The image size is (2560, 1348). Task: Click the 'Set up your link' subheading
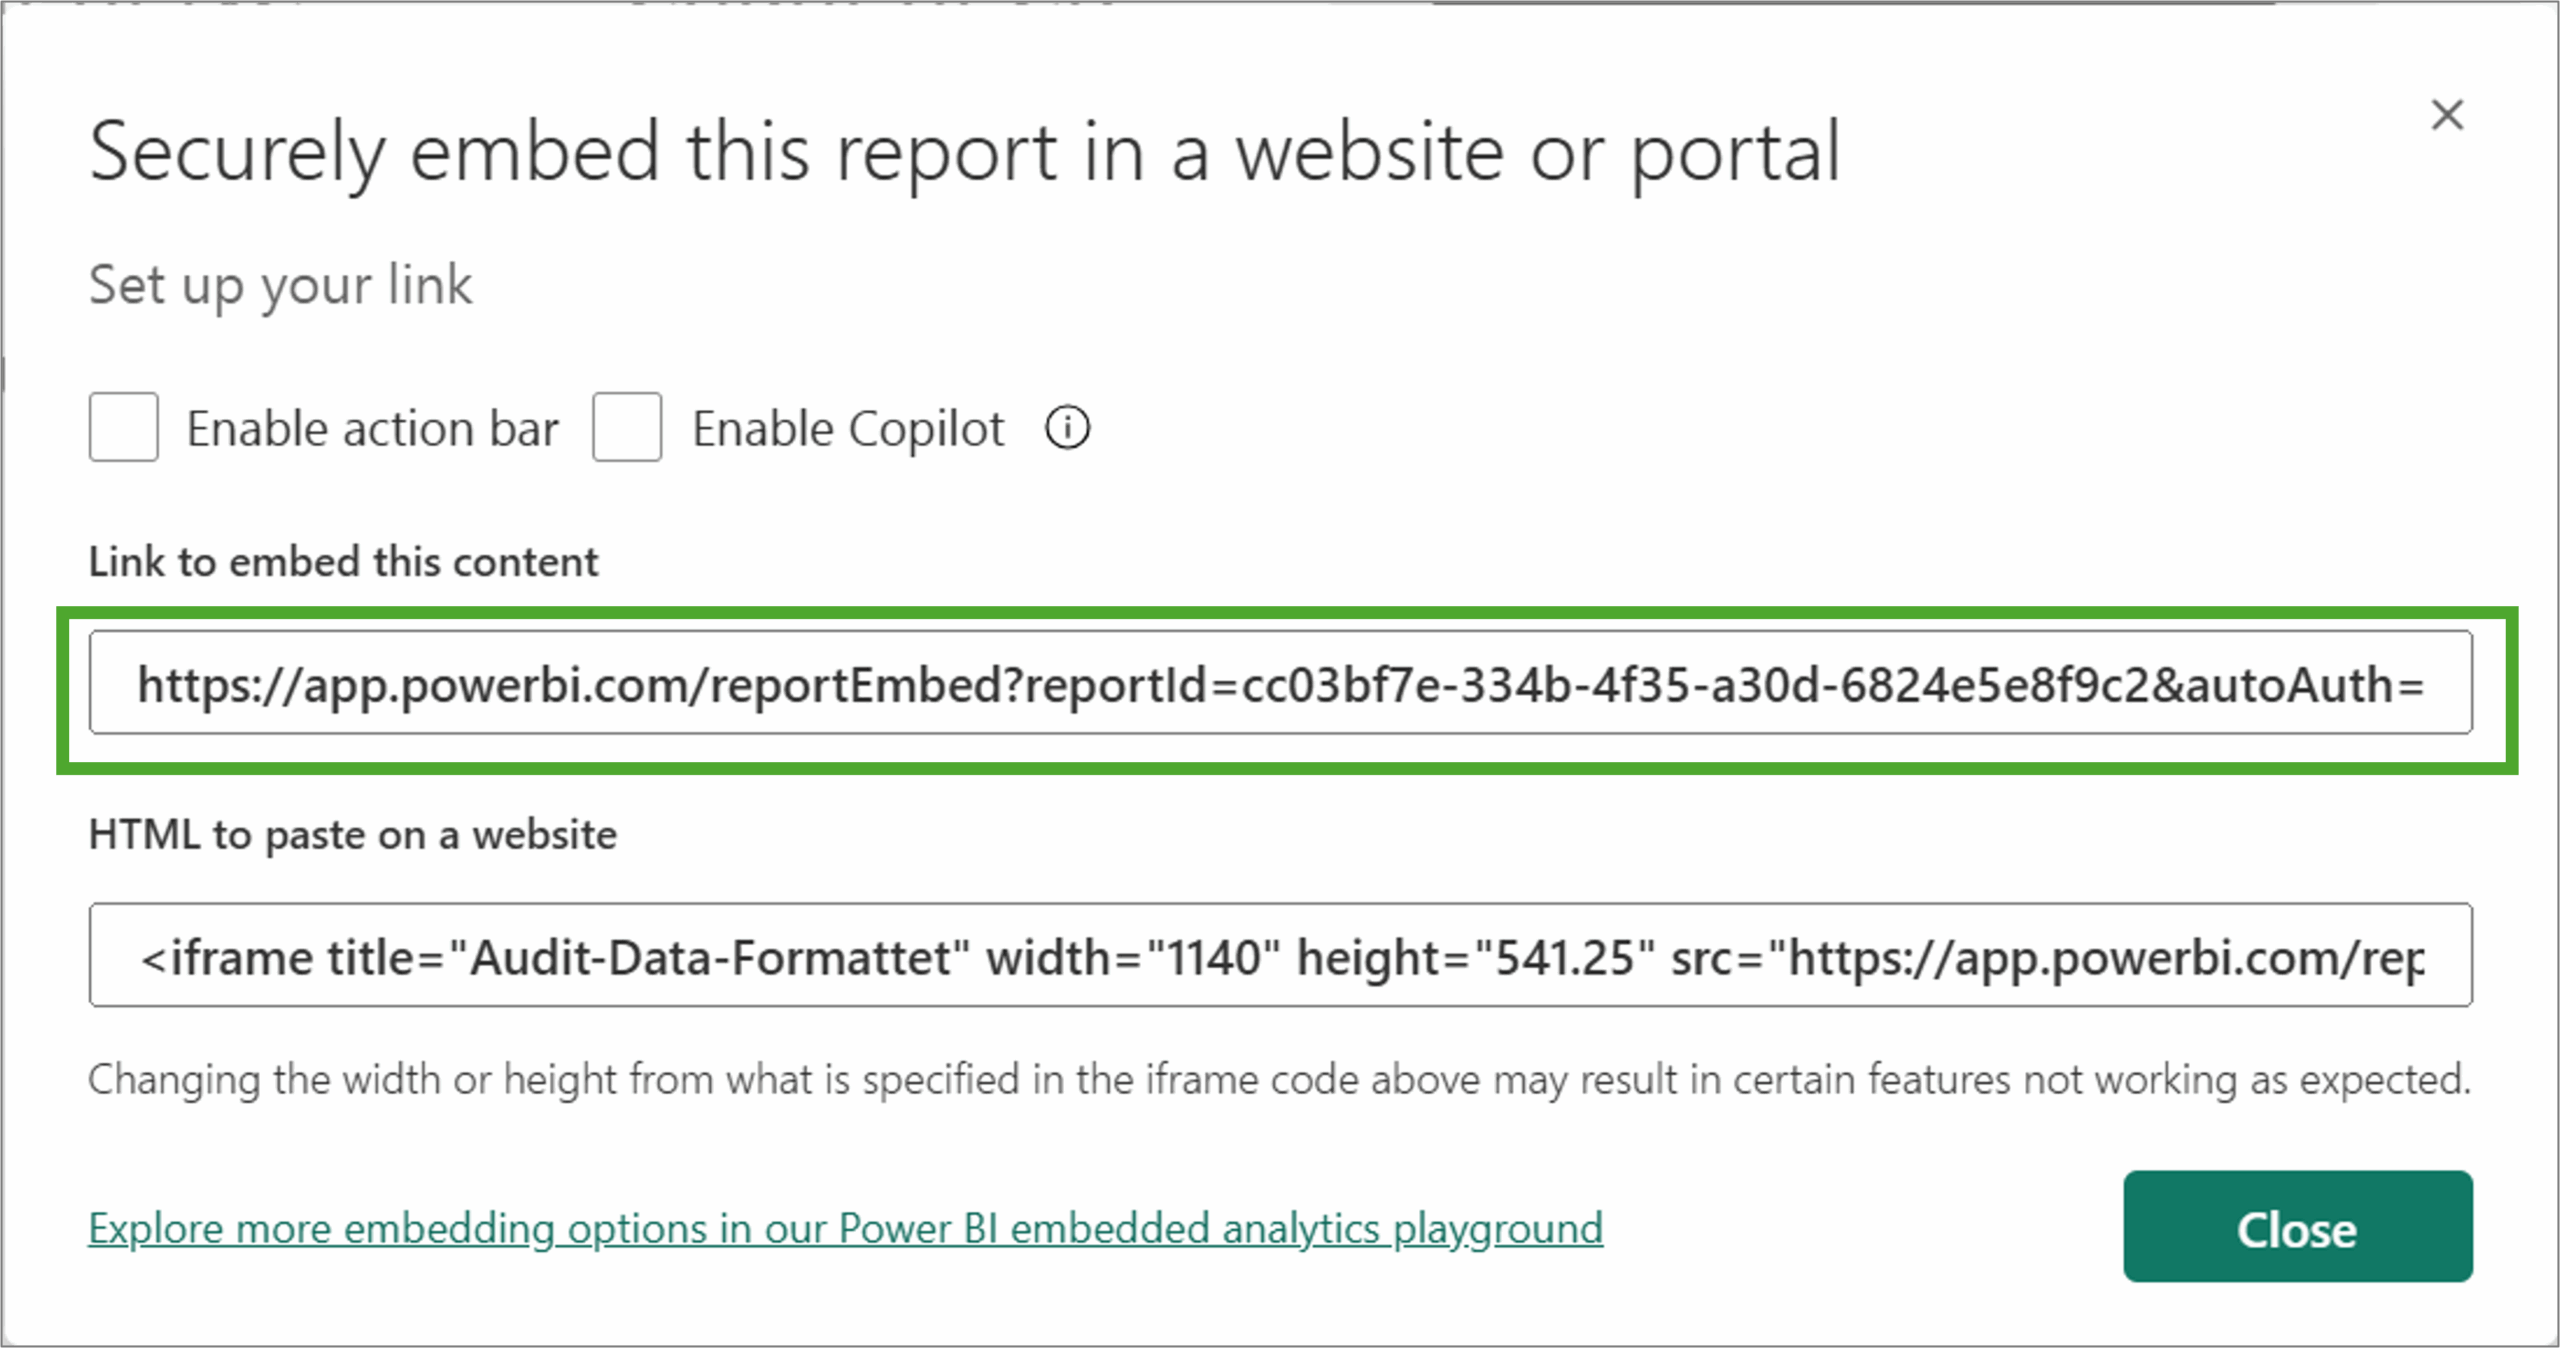coord(280,285)
